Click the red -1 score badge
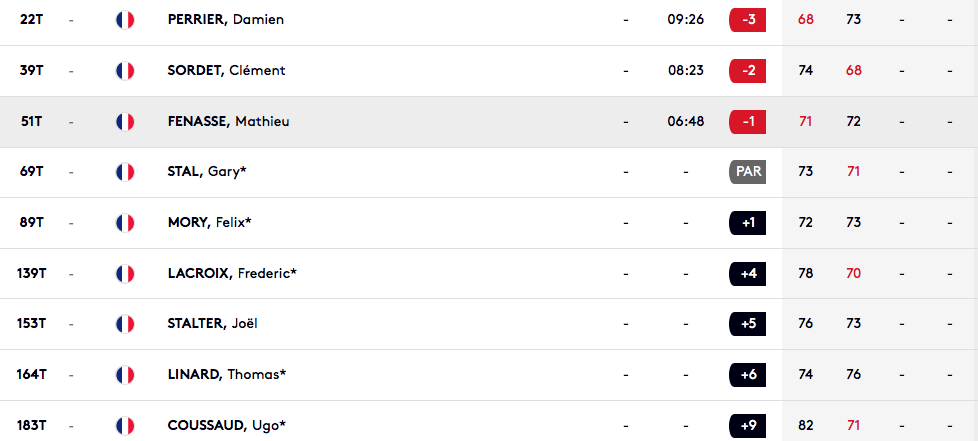The height and width of the screenshot is (441, 978). (x=747, y=122)
